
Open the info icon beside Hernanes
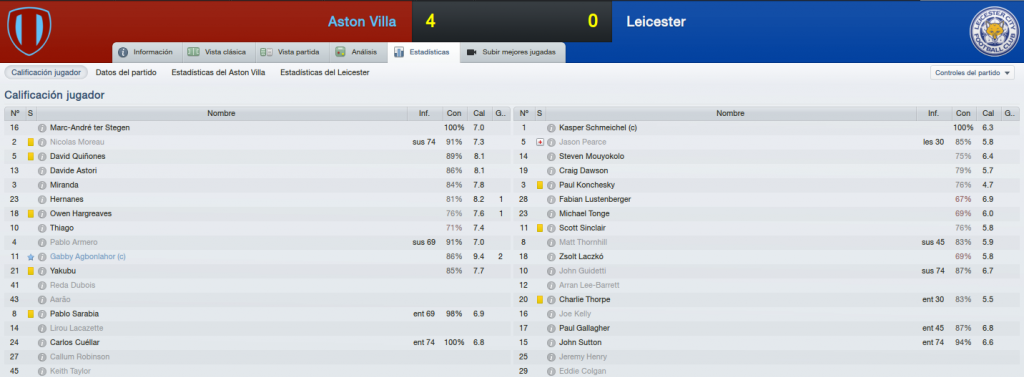[x=42, y=199]
